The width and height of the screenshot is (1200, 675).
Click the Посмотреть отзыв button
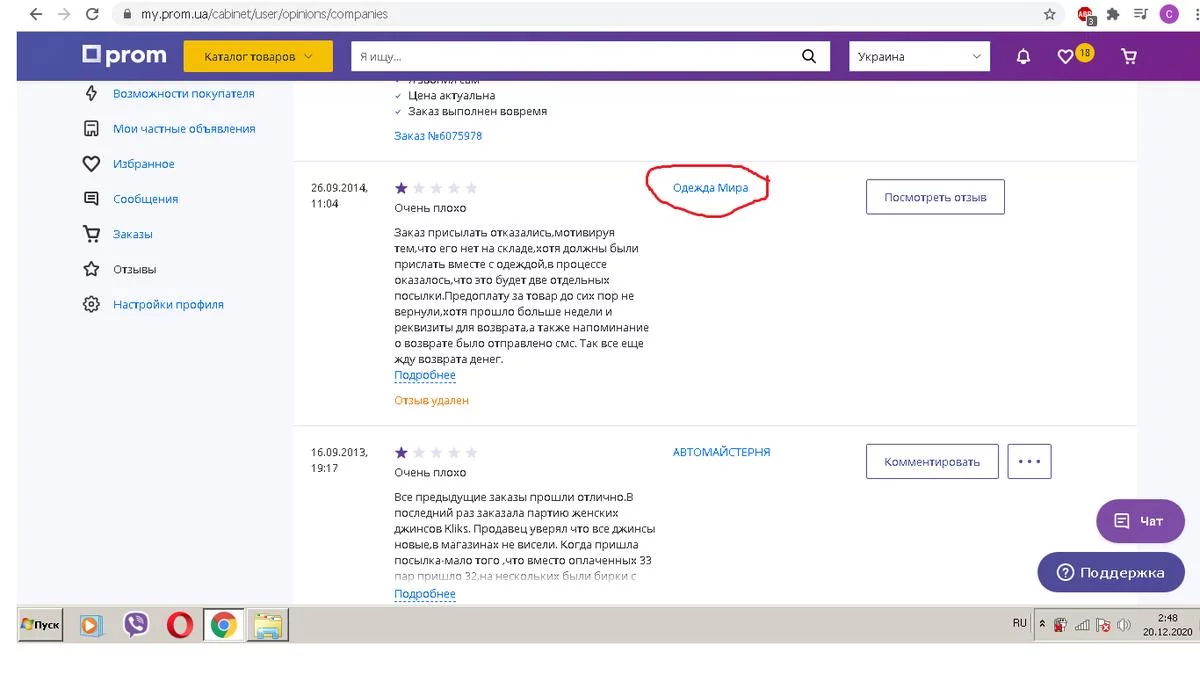[x=935, y=197]
